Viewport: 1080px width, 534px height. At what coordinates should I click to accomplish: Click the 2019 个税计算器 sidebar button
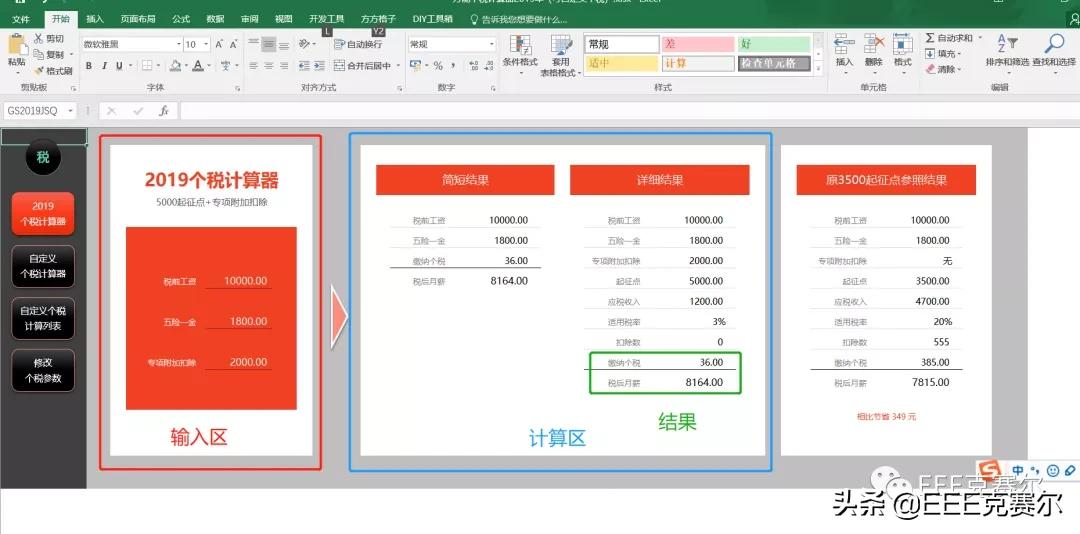[43, 214]
